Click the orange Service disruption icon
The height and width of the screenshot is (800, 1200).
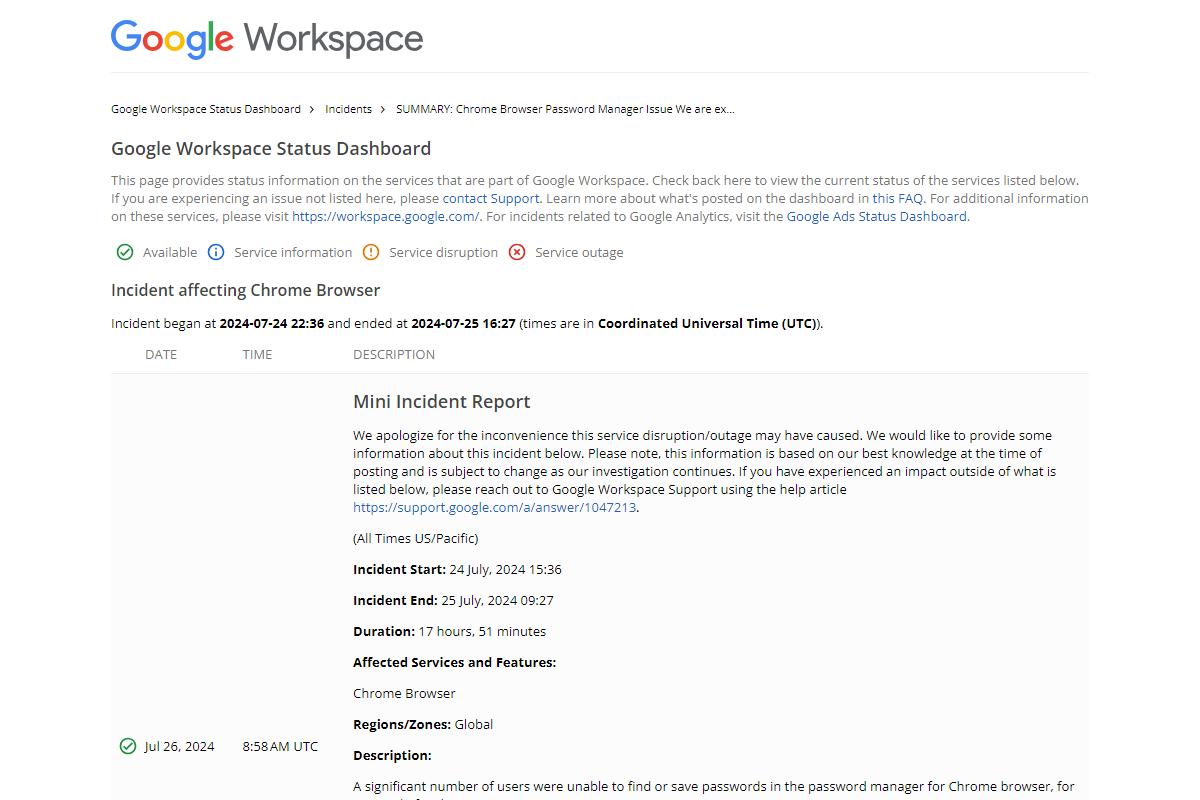coord(371,252)
